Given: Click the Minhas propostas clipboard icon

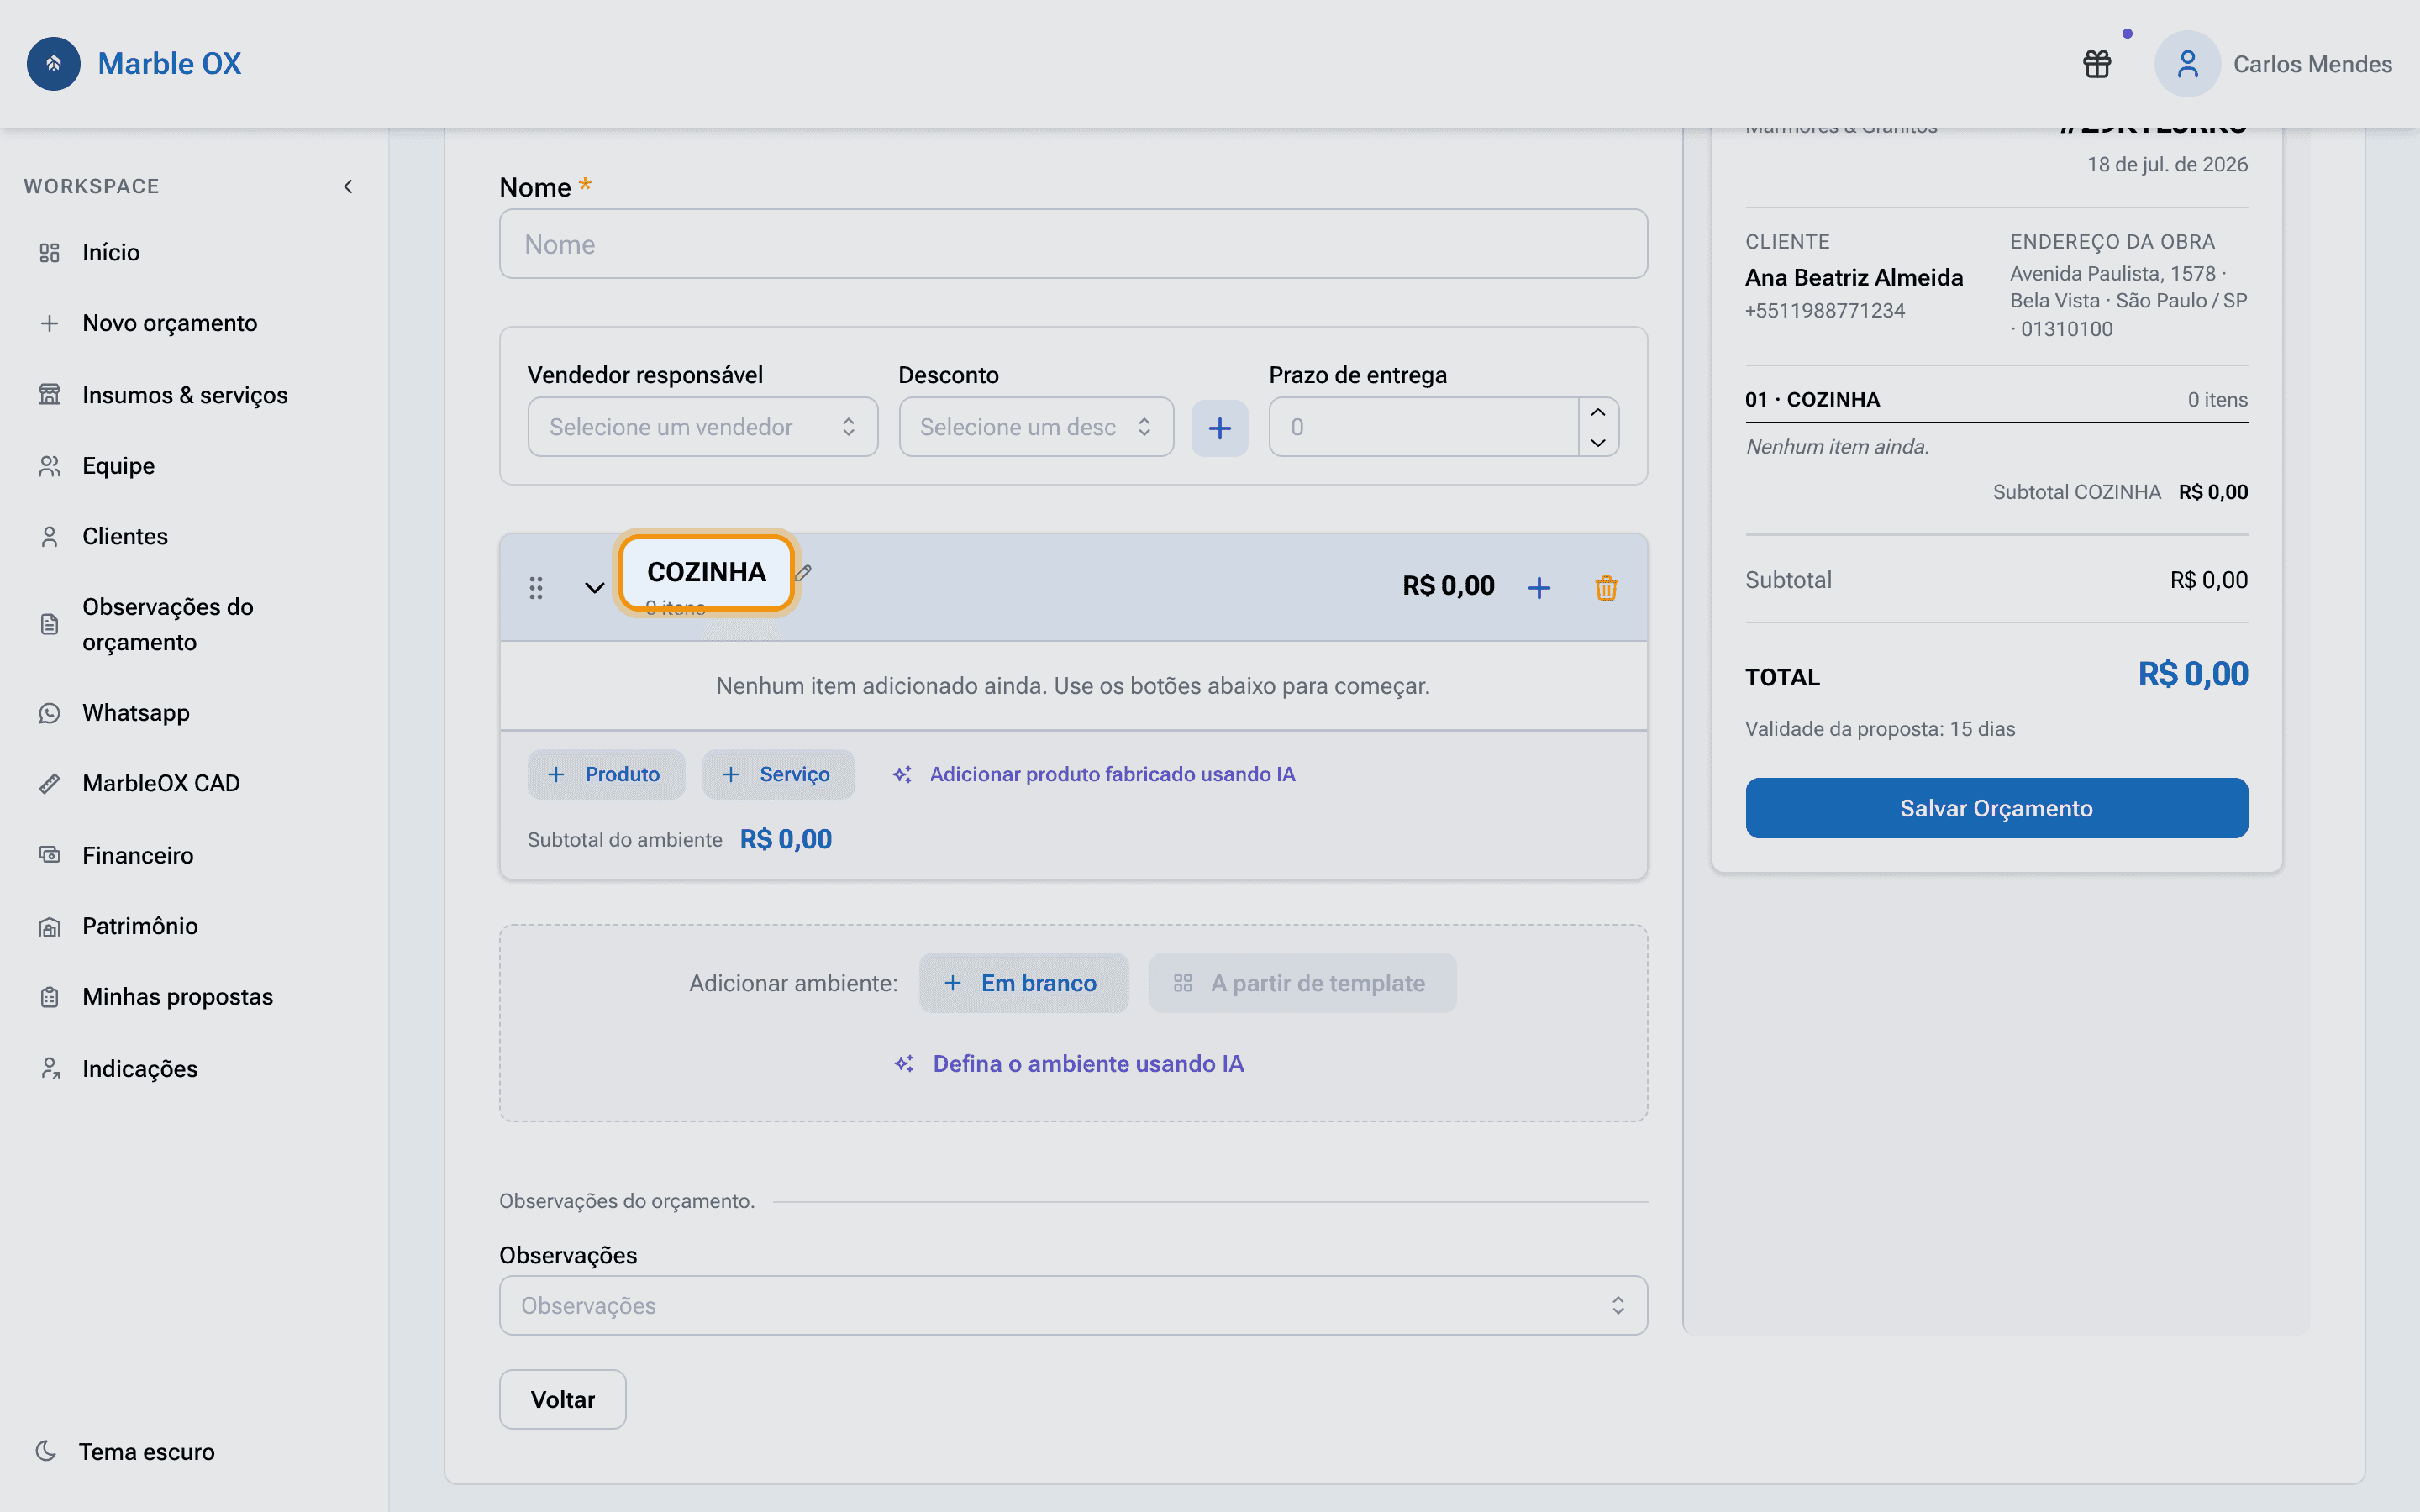Looking at the screenshot, I should coord(49,997).
